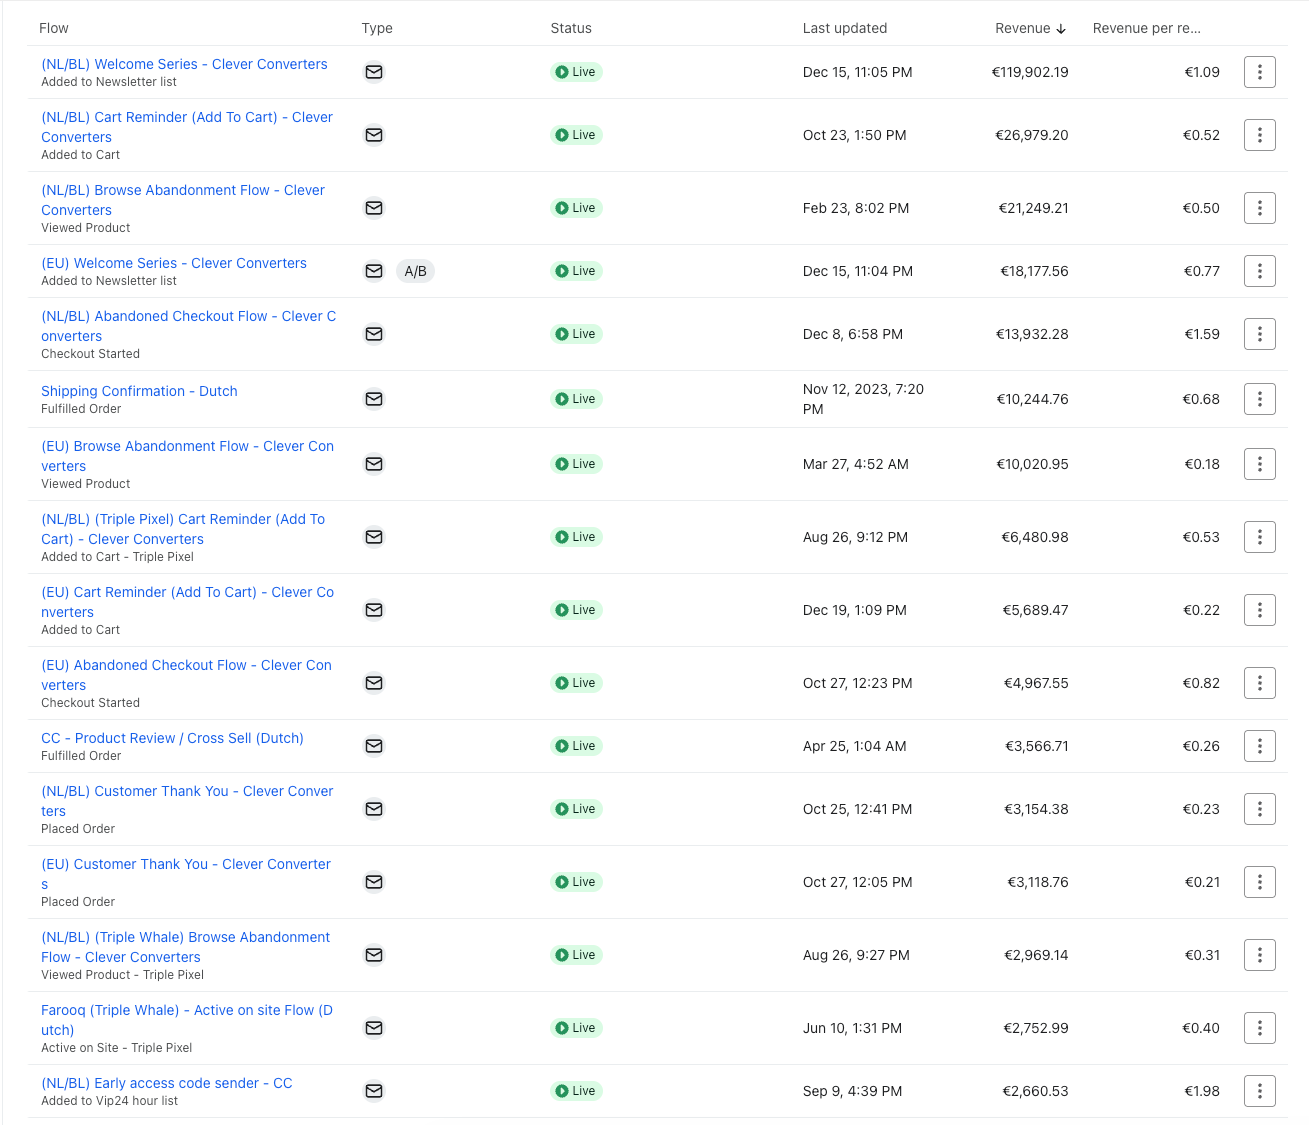Viewport: 1309px width, 1125px height.
Task: Open options menu for CC - Product Review flow
Action: pos(1260,746)
